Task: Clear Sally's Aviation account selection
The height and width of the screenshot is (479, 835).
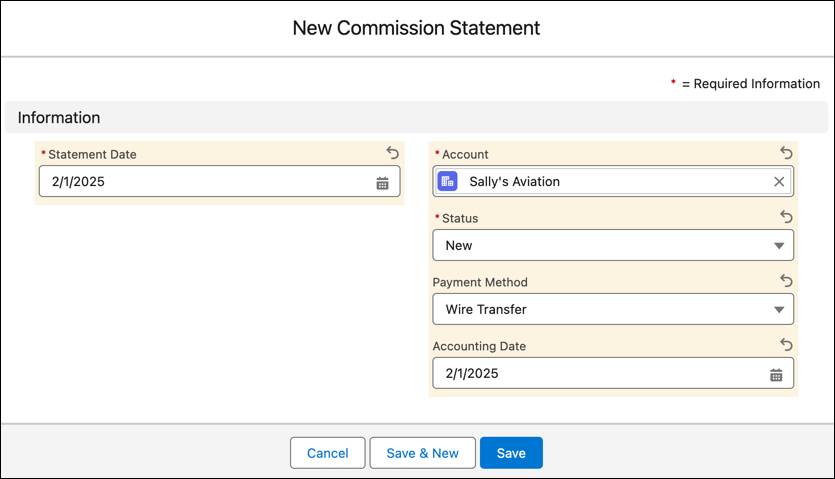Action: click(779, 182)
